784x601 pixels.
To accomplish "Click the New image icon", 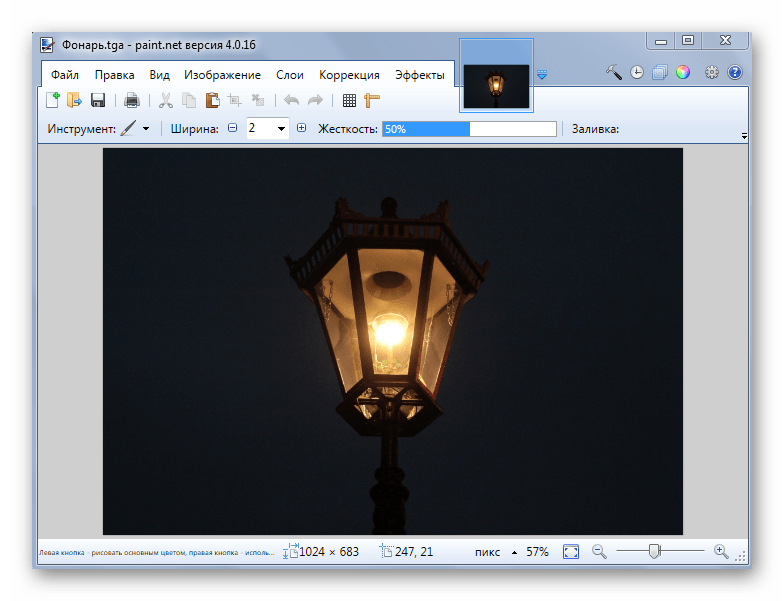I will (52, 100).
